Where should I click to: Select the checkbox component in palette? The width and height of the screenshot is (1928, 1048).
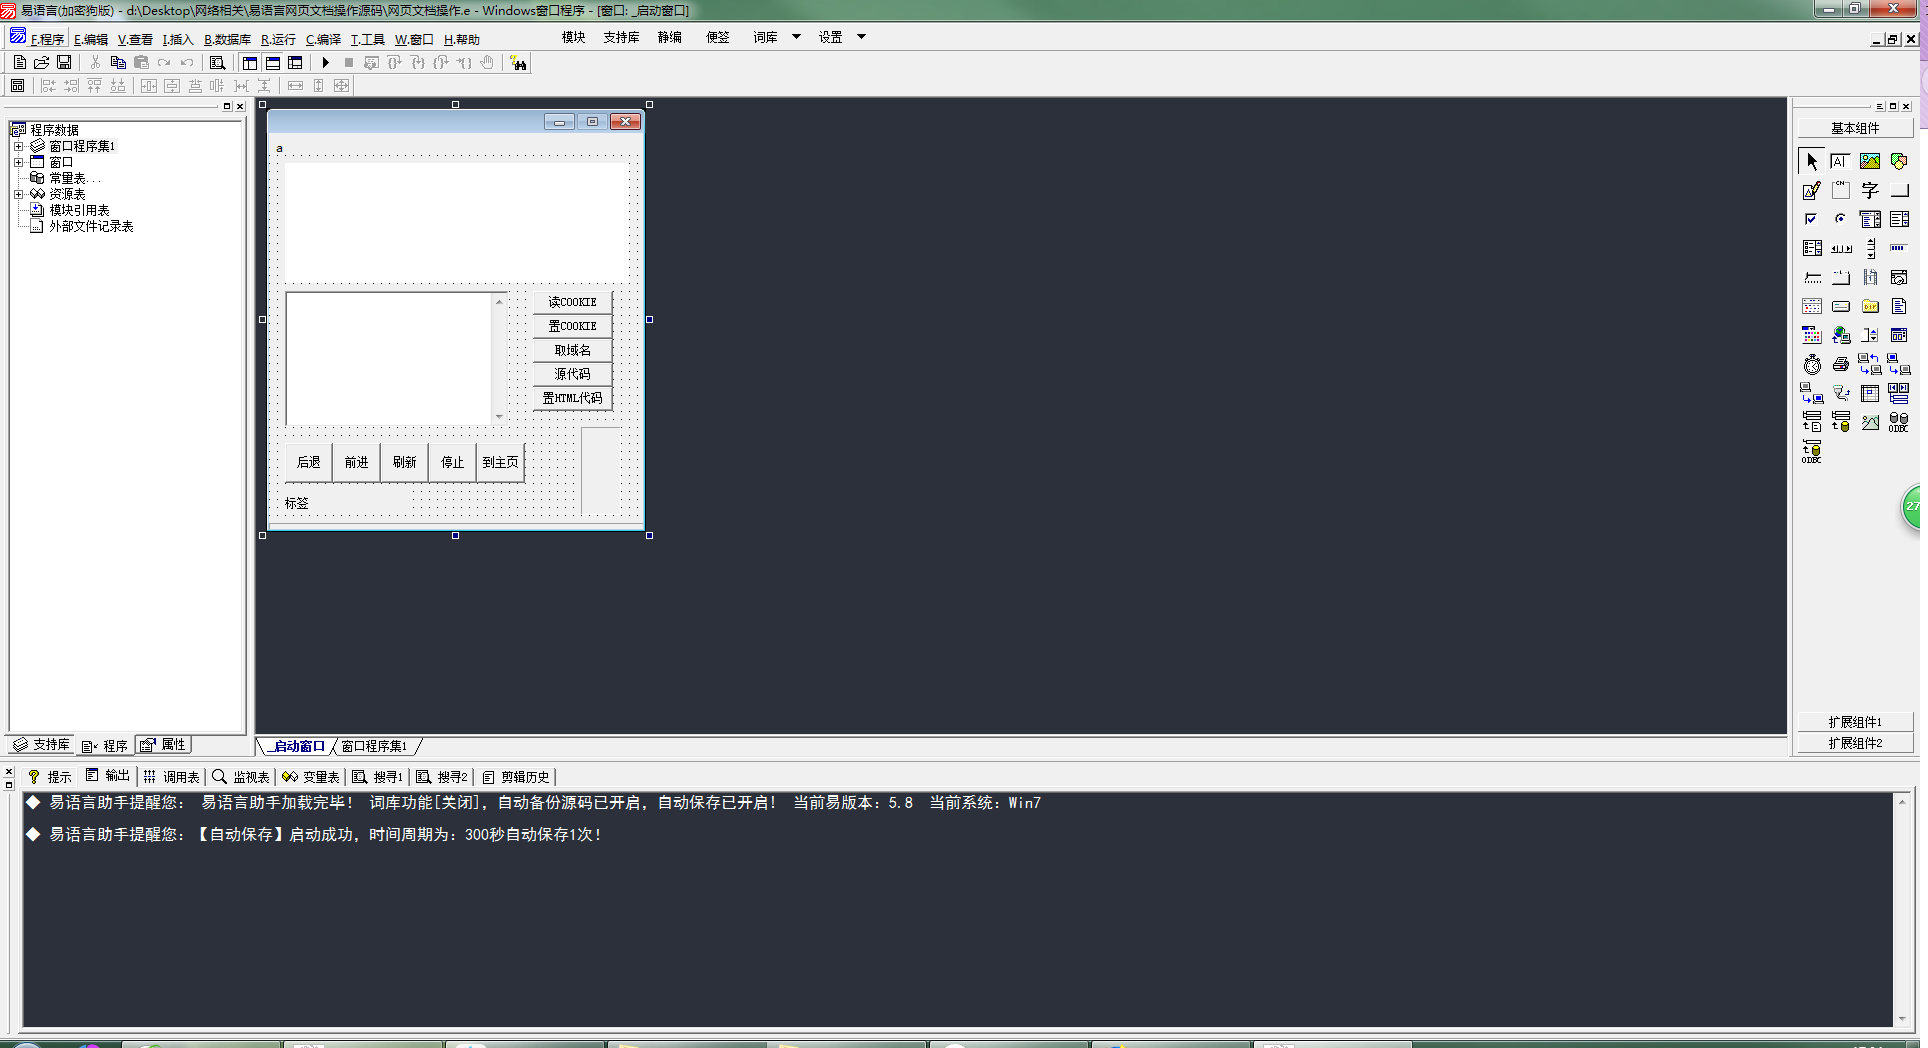(1811, 219)
